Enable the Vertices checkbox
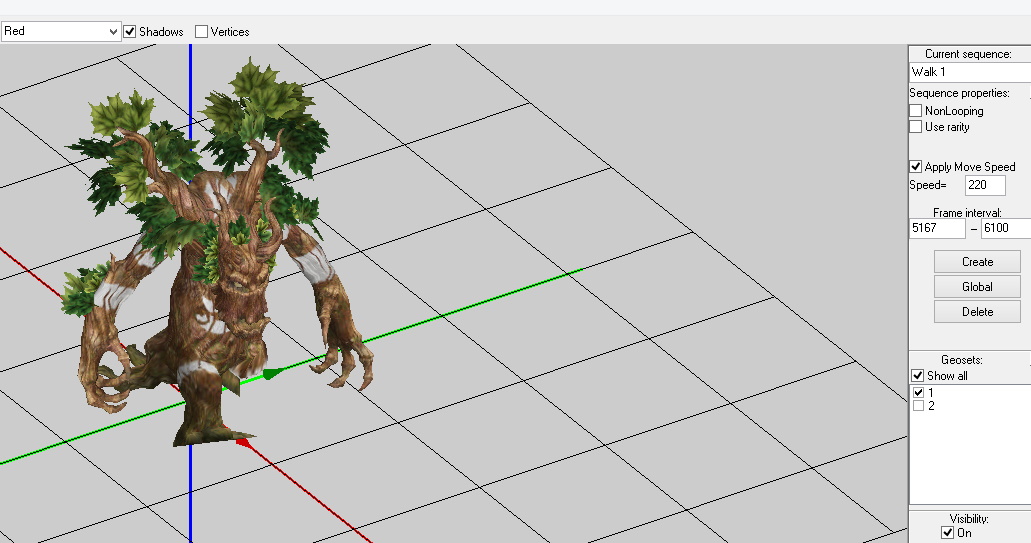 pos(202,32)
